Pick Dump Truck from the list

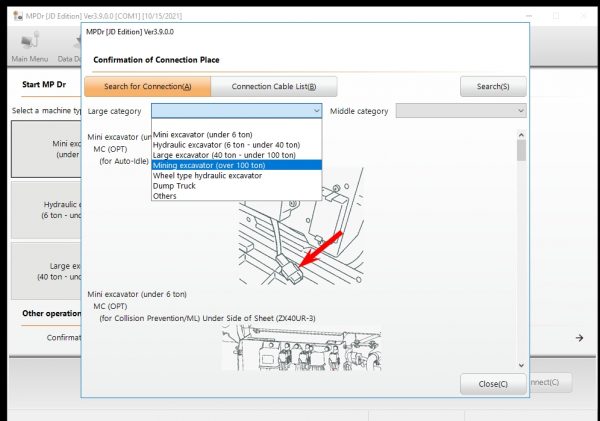[x=236, y=186]
